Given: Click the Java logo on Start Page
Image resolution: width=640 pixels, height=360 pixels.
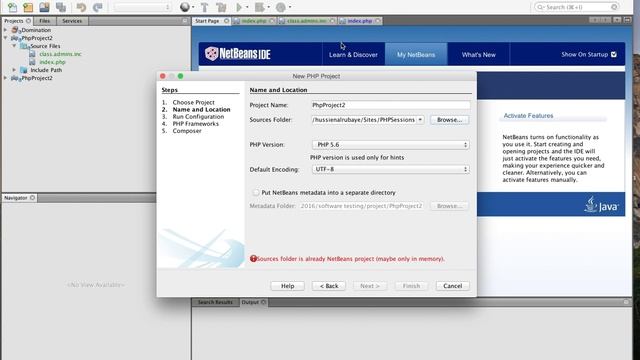Looking at the screenshot, I should [602, 204].
